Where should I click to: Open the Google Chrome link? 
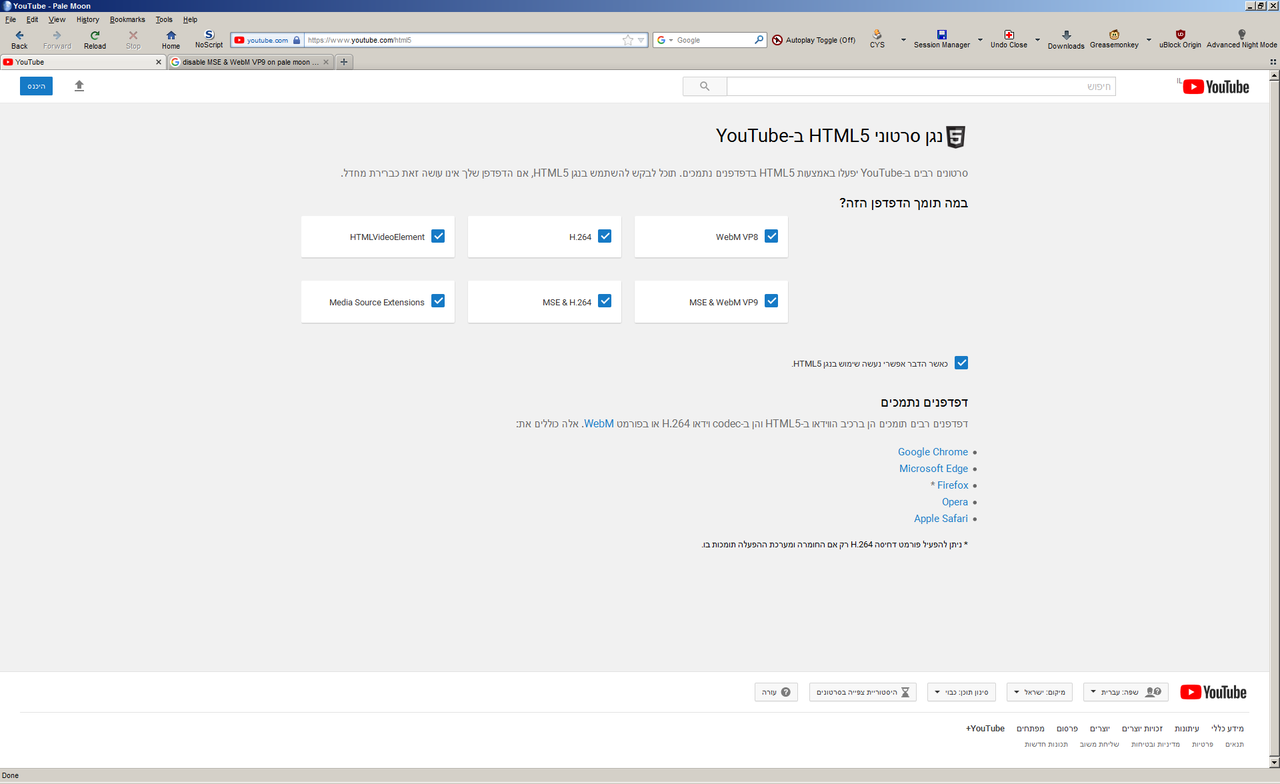click(933, 452)
